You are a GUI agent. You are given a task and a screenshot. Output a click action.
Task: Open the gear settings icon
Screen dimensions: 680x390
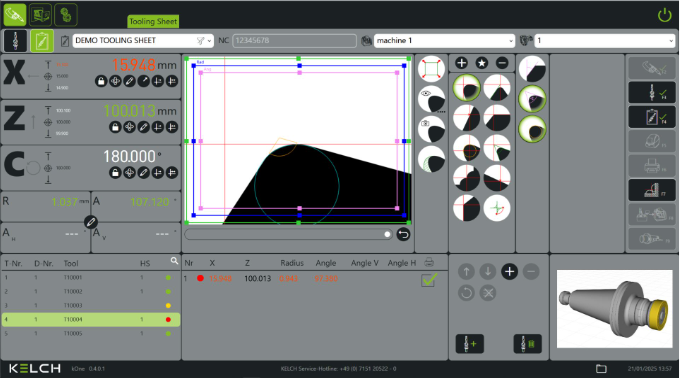[66, 15]
